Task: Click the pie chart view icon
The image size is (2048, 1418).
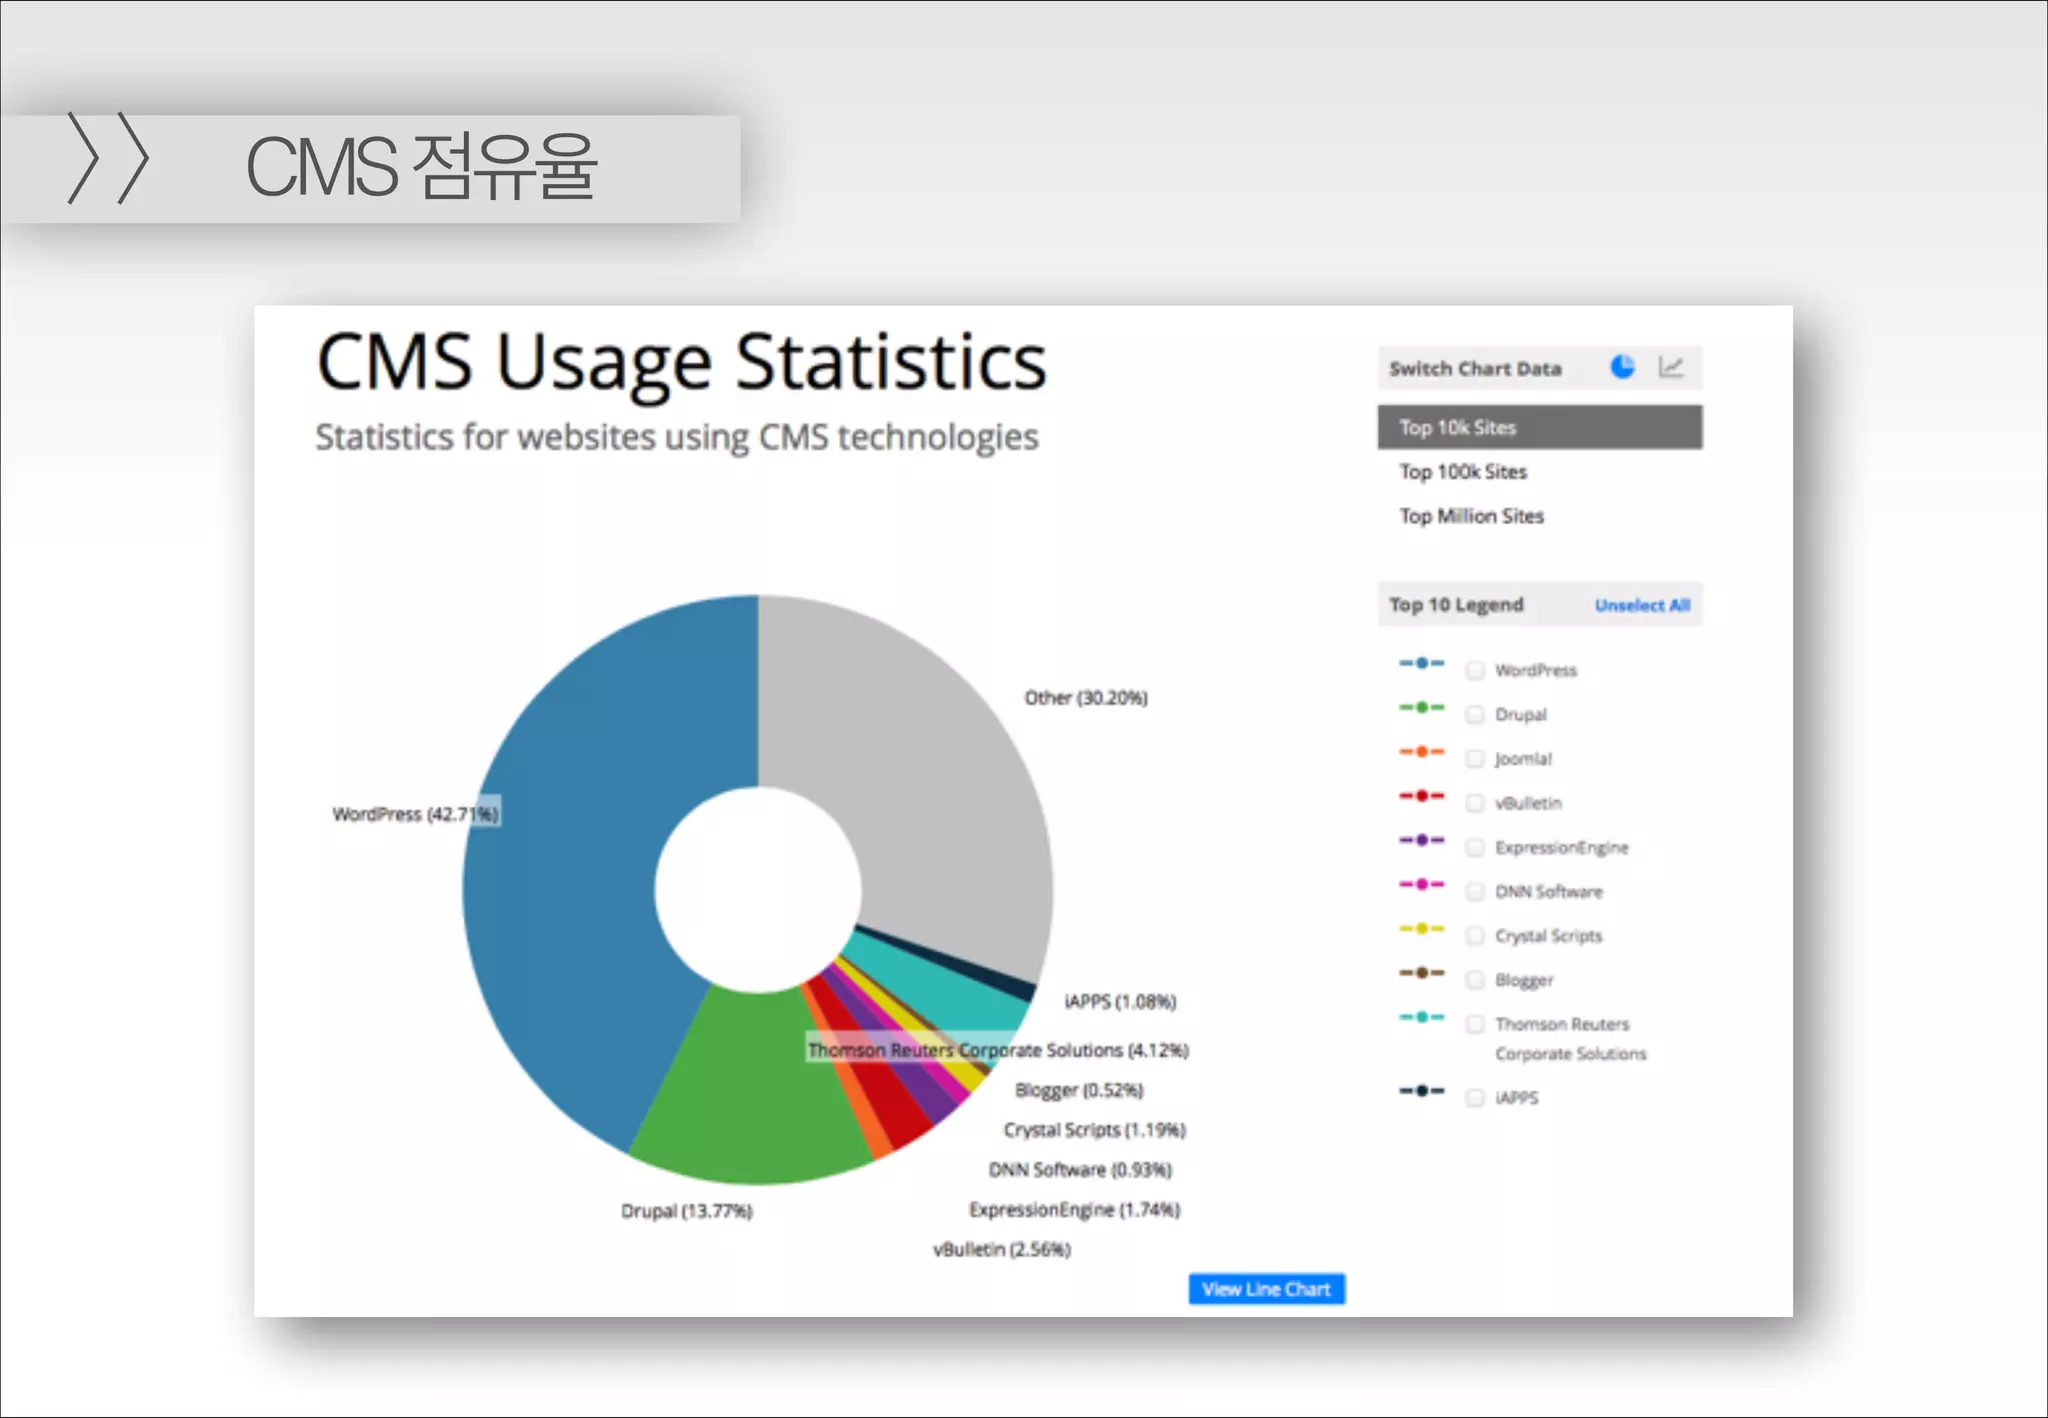Action: point(1622,367)
